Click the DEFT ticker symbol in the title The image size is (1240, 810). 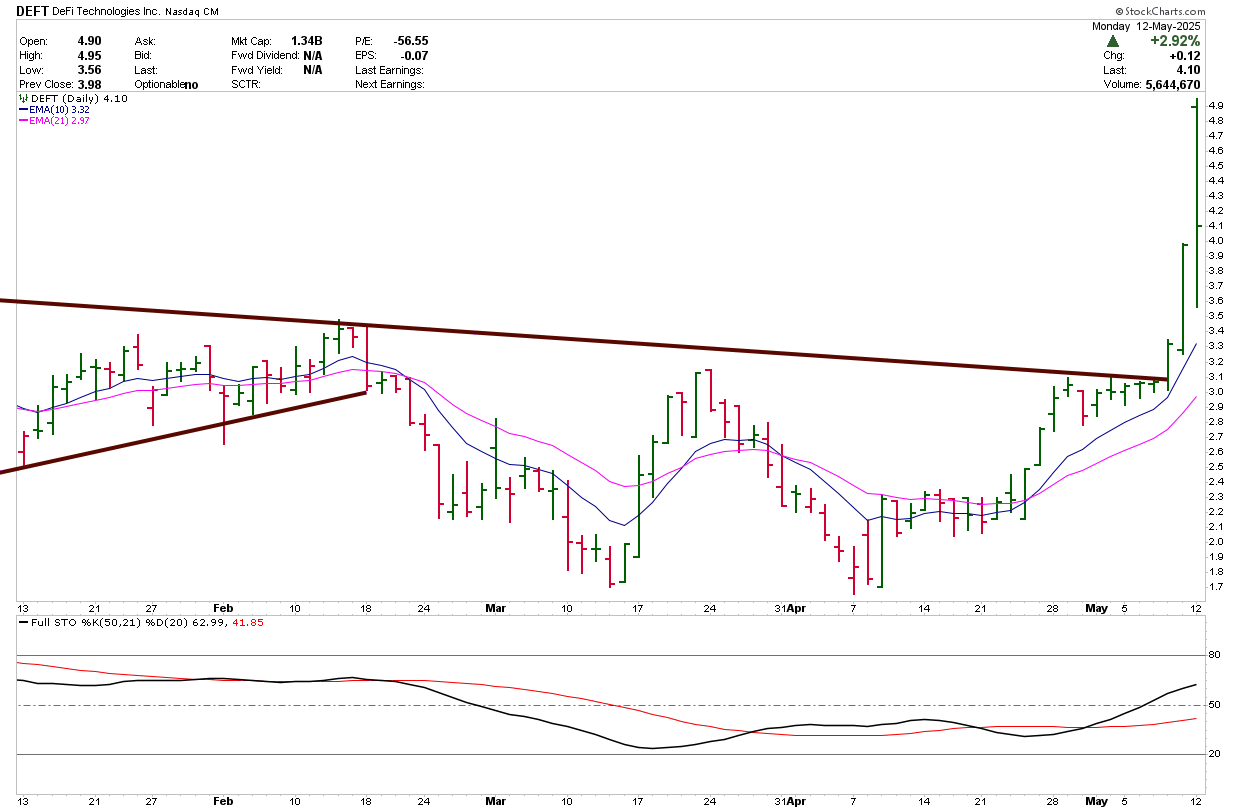coord(33,12)
